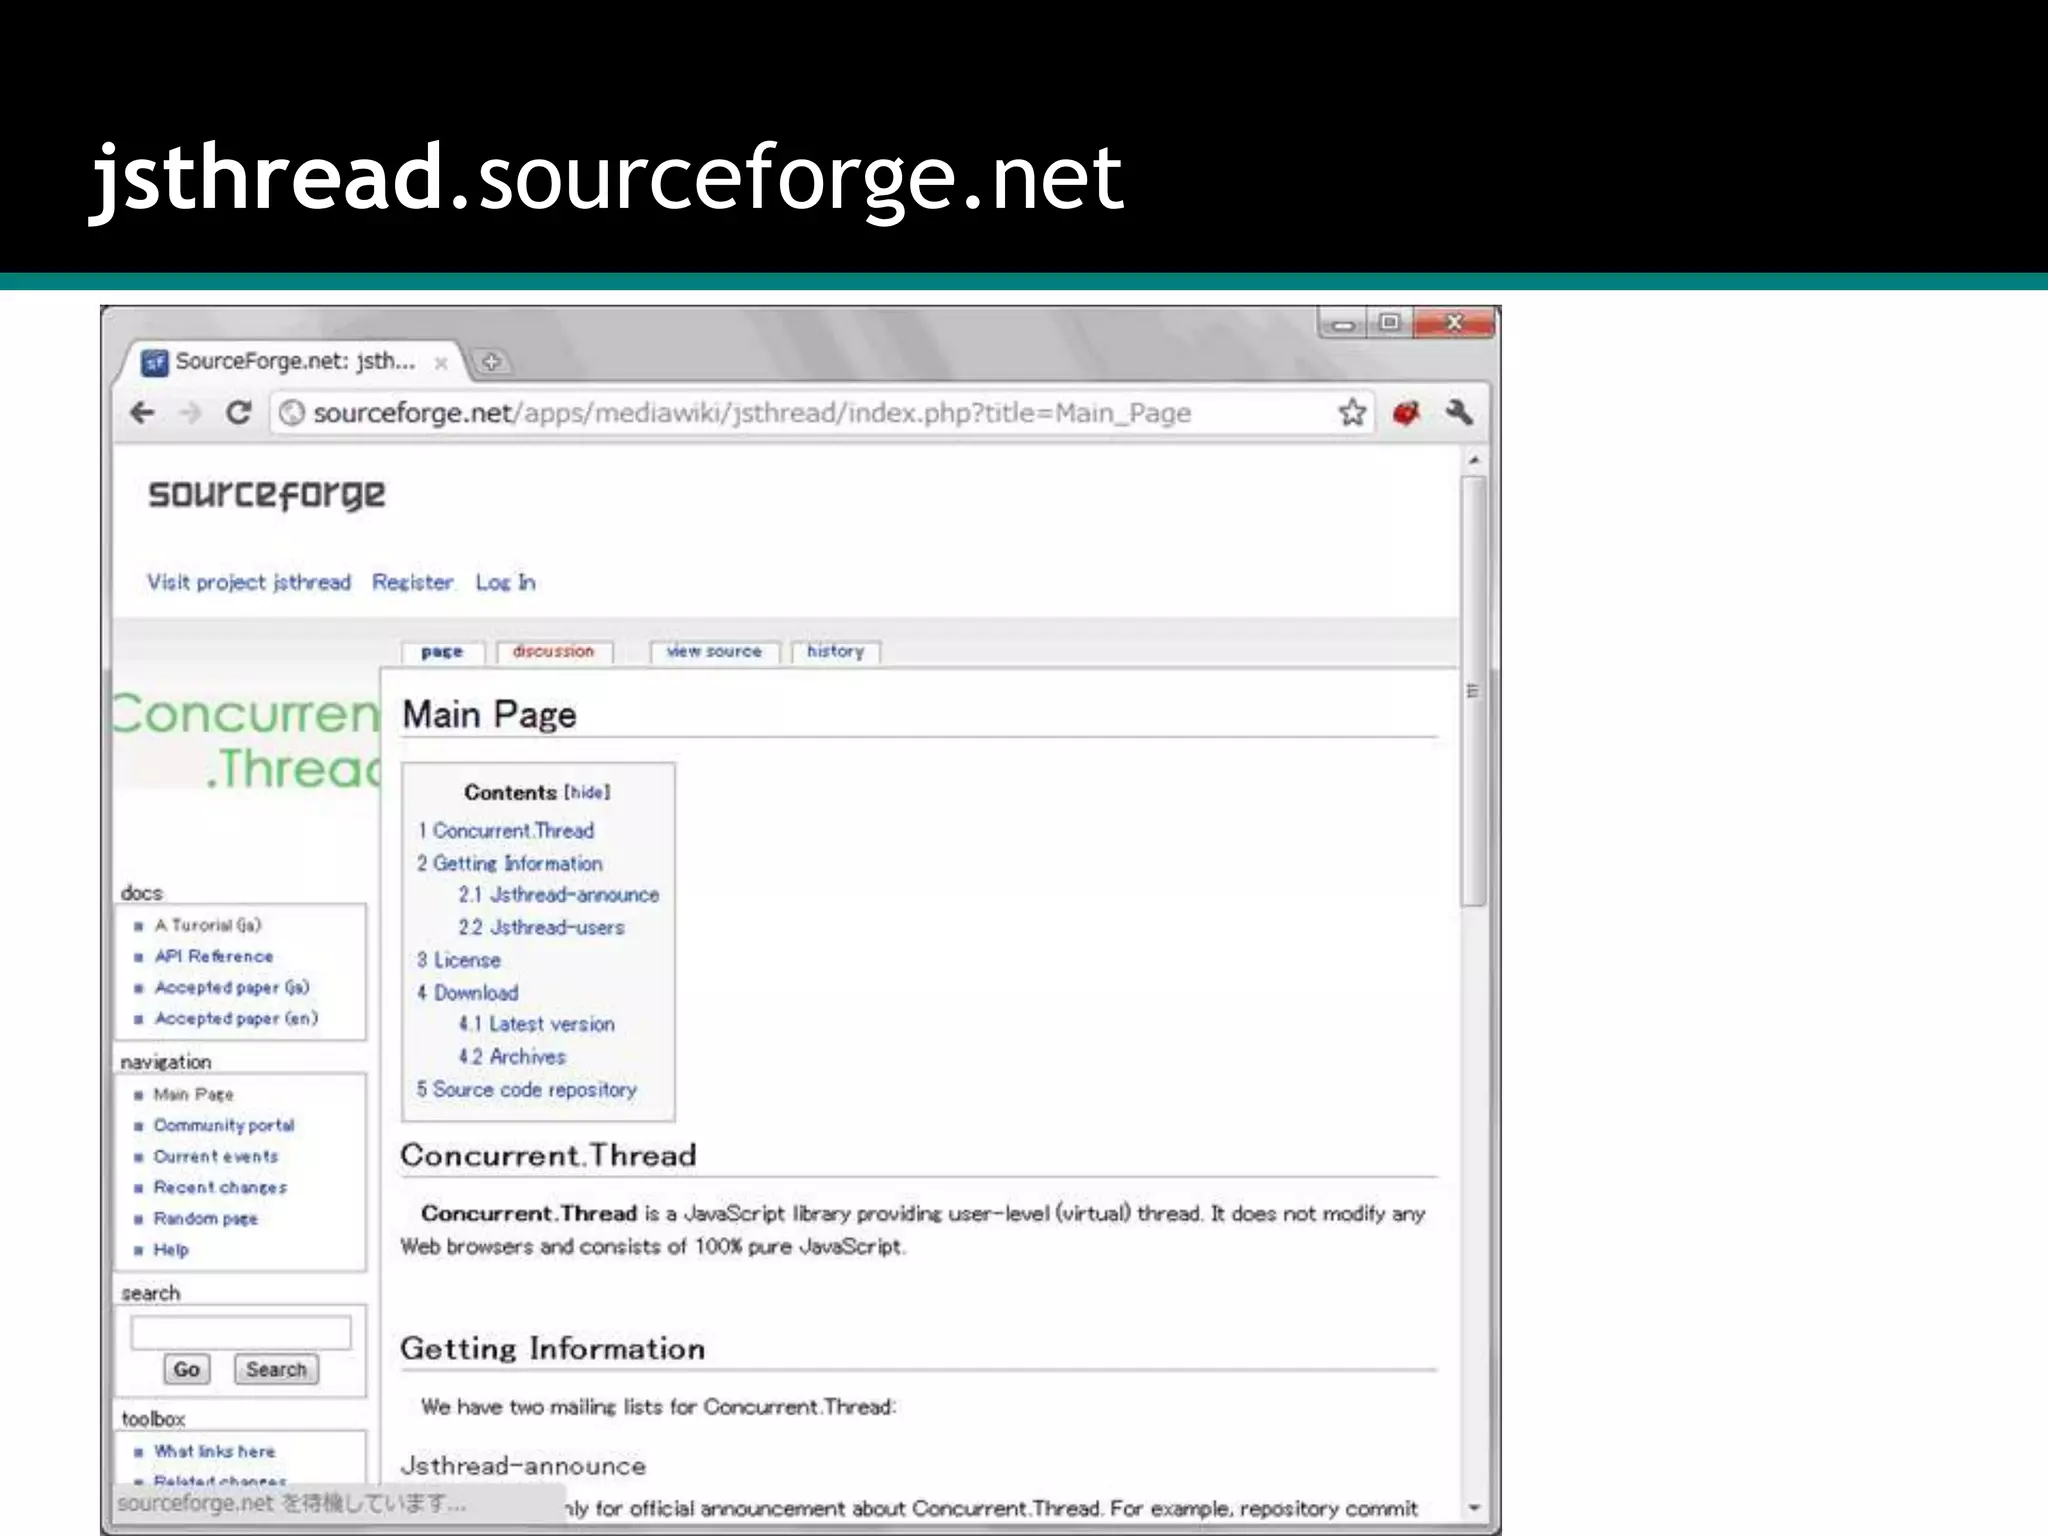Click the globe icon in the address bar
Image resolution: width=2048 pixels, height=1536 pixels.
pyautogui.click(x=291, y=412)
